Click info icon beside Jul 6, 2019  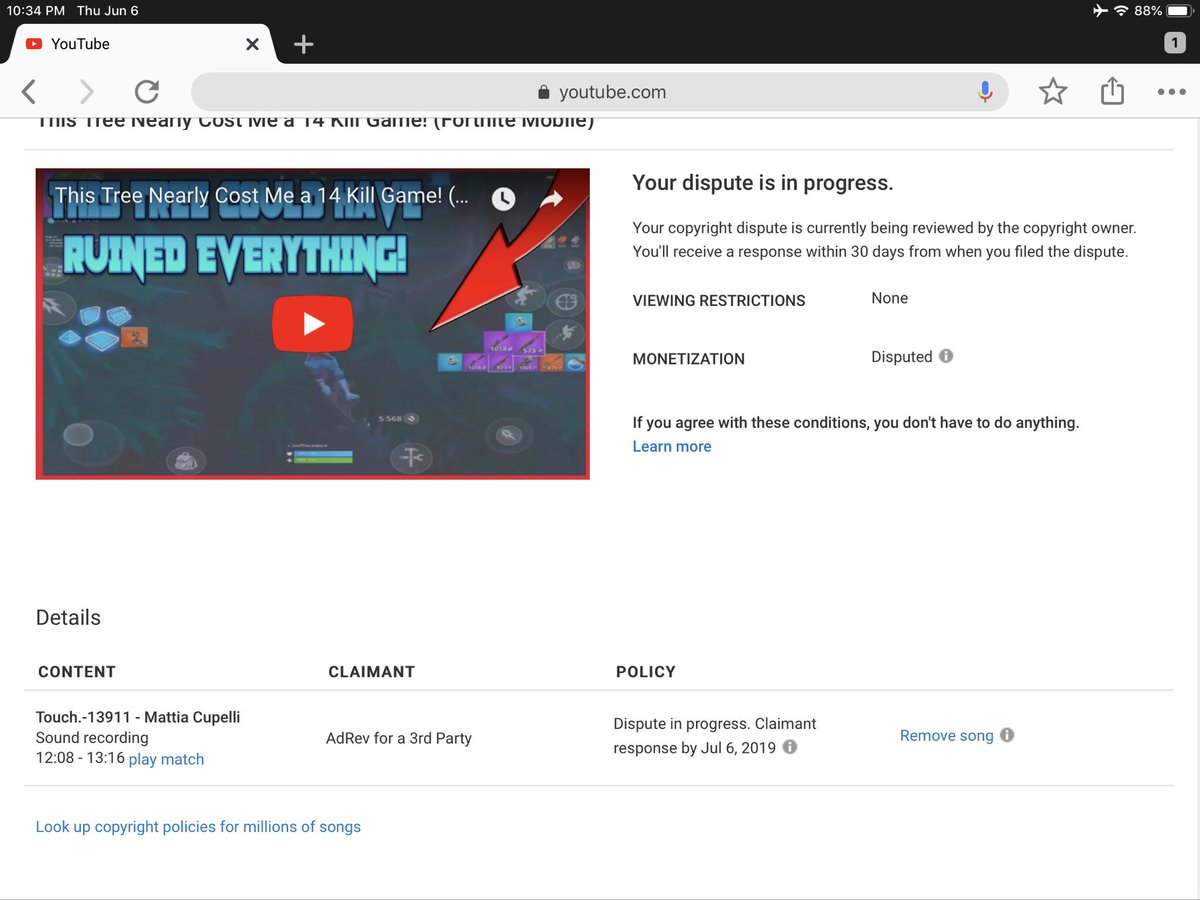(790, 747)
